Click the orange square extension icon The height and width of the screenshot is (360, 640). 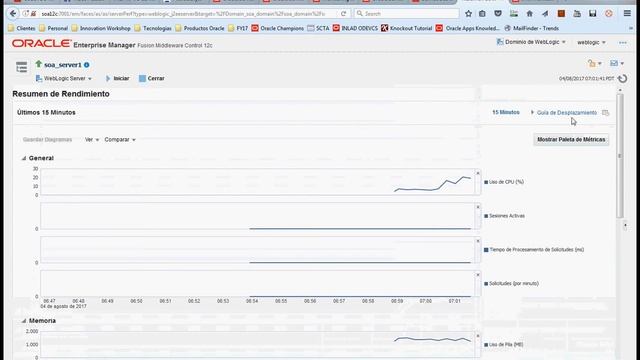click(x=561, y=13)
